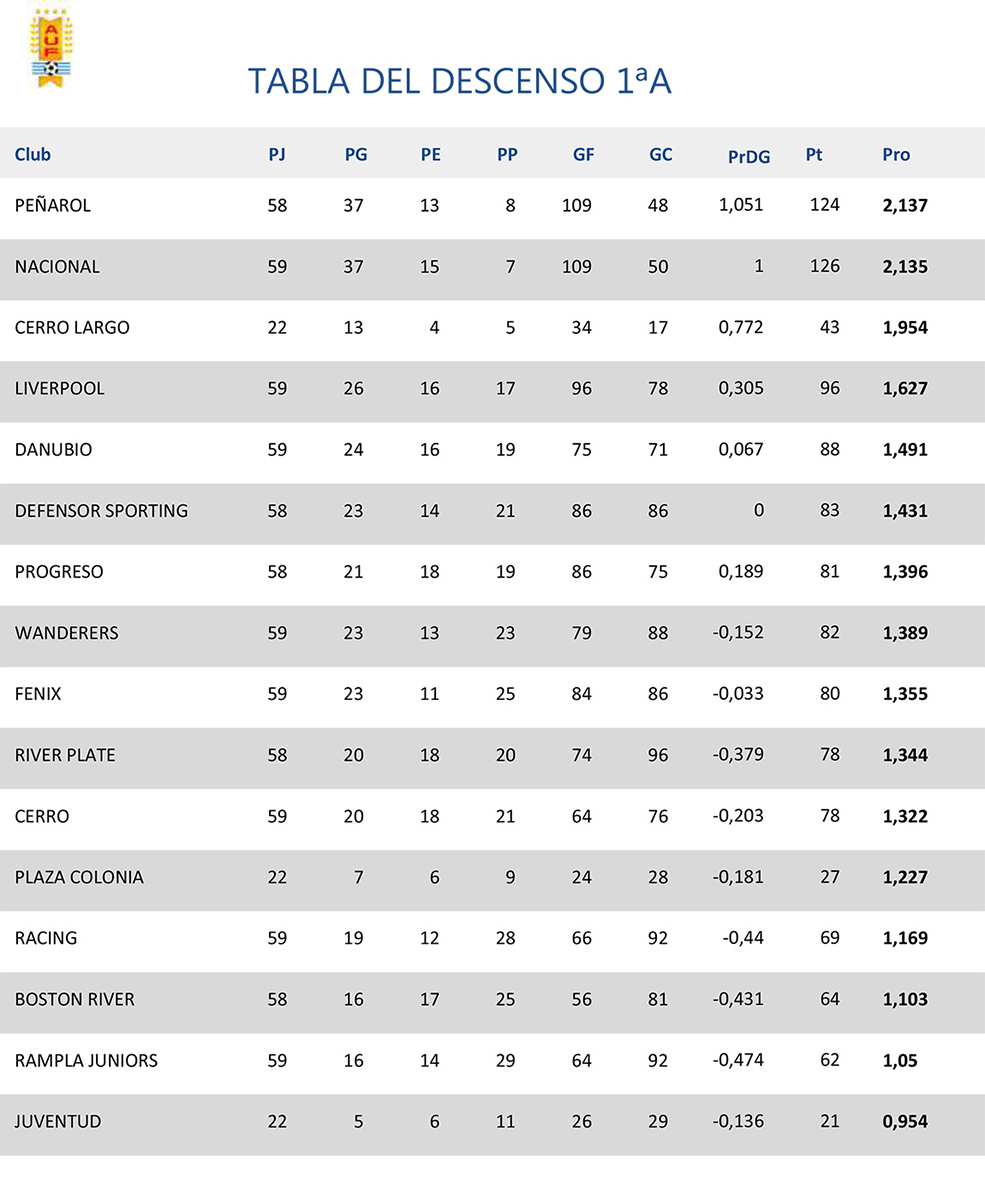Click the JUVENTUD club name
This screenshot has height=1200, width=985.
[58, 1122]
